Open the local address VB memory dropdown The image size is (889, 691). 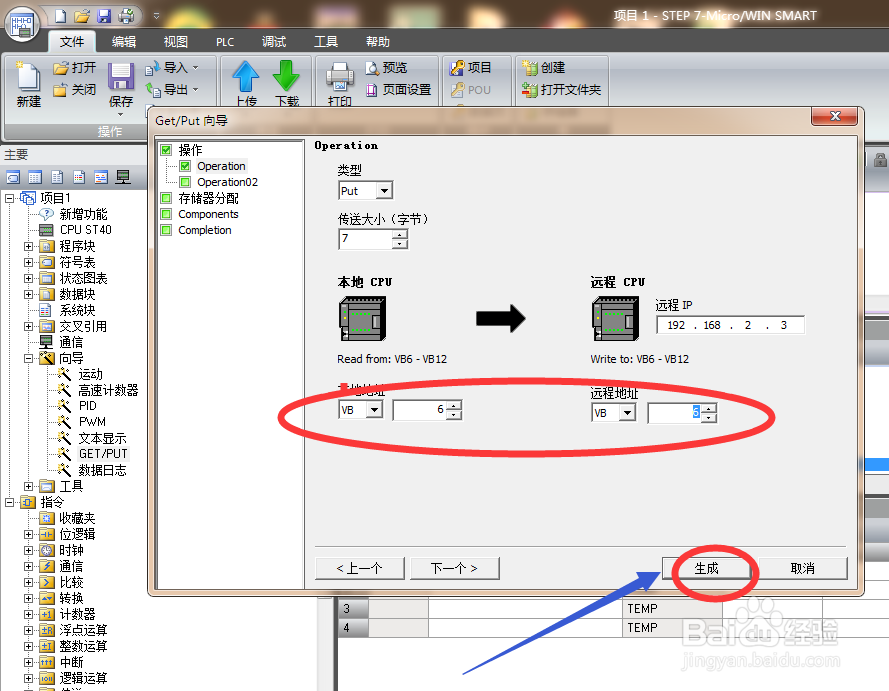[374, 410]
